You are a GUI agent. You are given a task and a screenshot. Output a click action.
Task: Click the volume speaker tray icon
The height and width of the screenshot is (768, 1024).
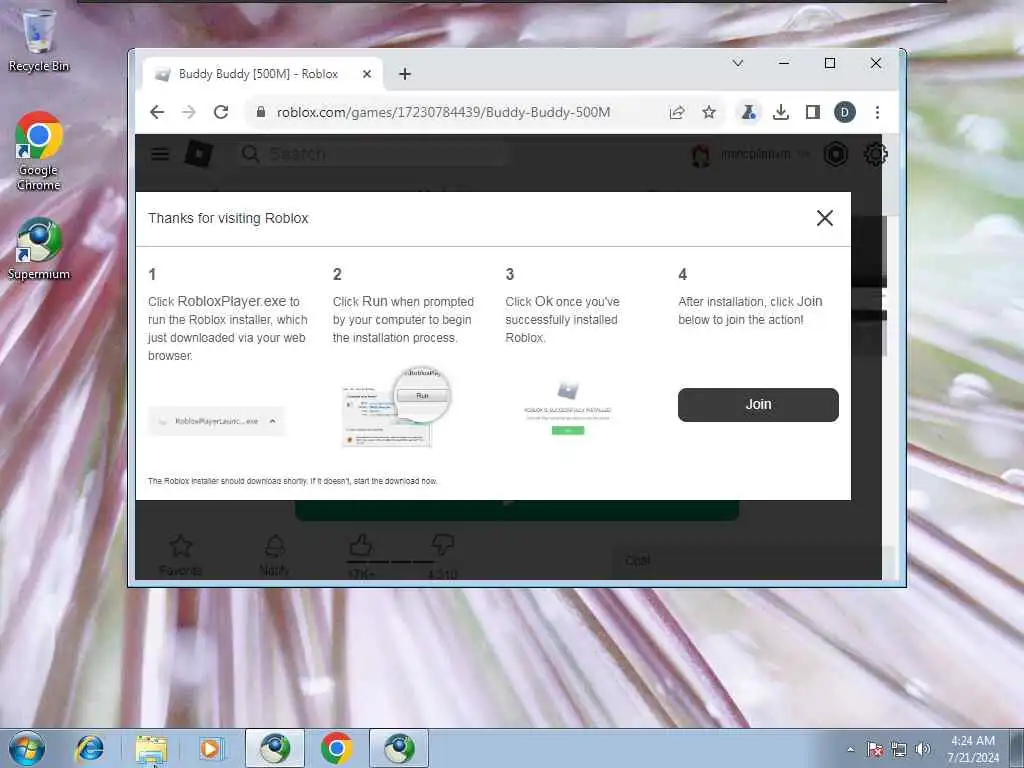(922, 749)
